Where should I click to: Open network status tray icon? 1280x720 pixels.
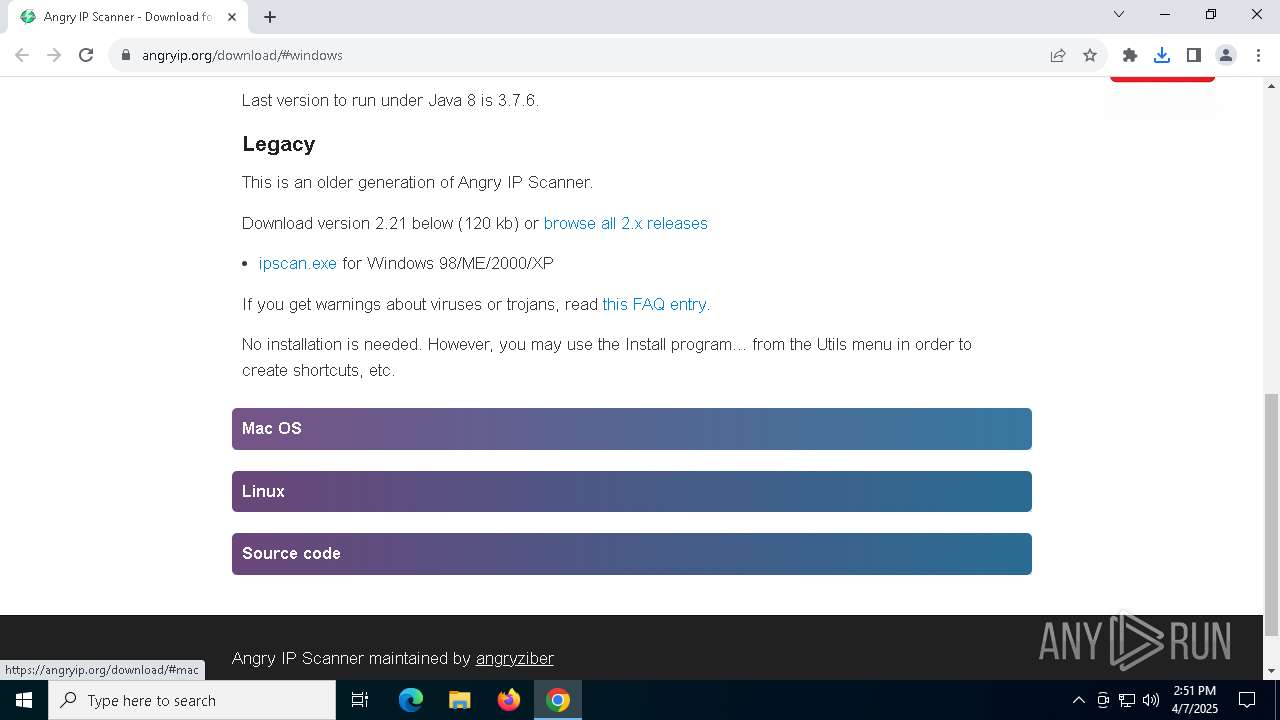point(1127,700)
